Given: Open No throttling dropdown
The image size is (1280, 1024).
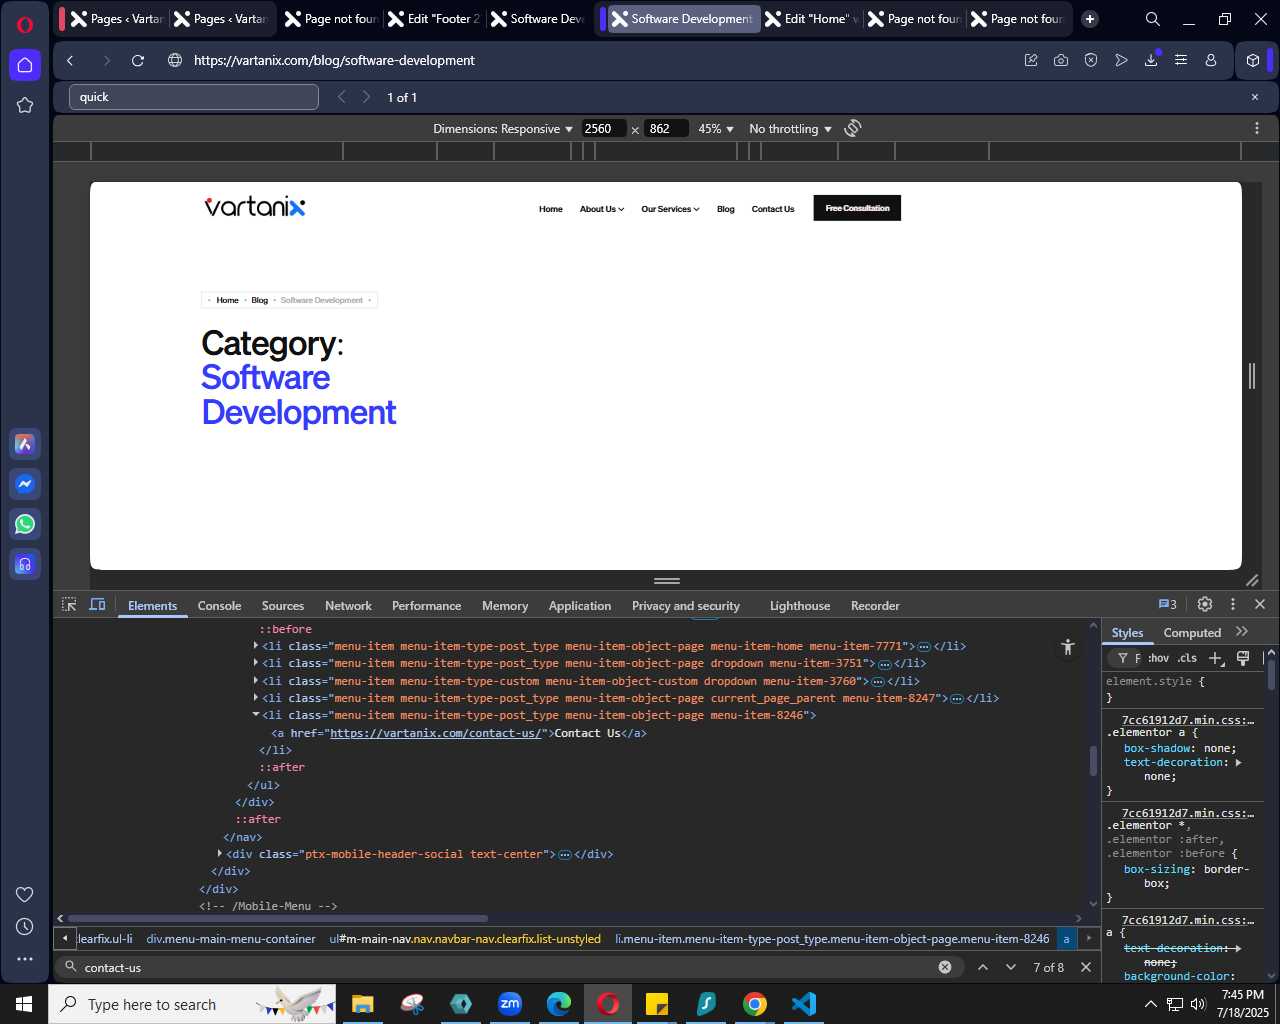Looking at the screenshot, I should 790,128.
